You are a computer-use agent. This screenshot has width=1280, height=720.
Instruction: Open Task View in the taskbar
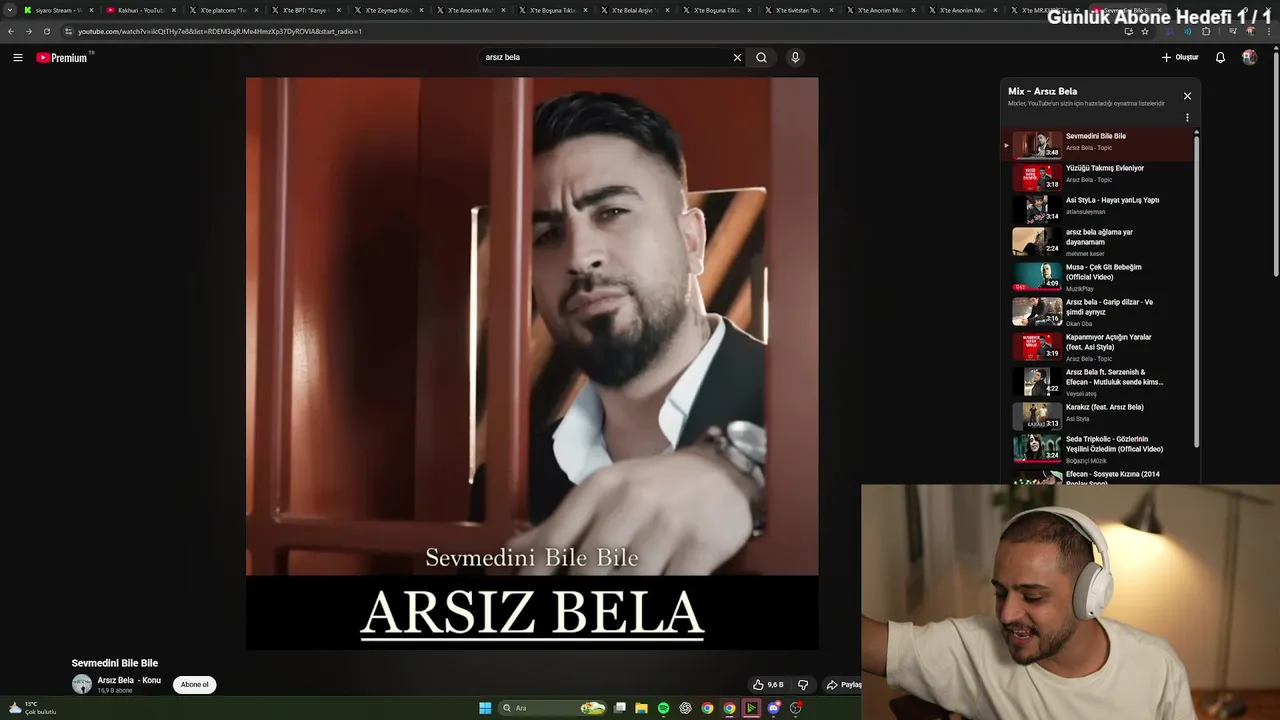click(x=620, y=708)
